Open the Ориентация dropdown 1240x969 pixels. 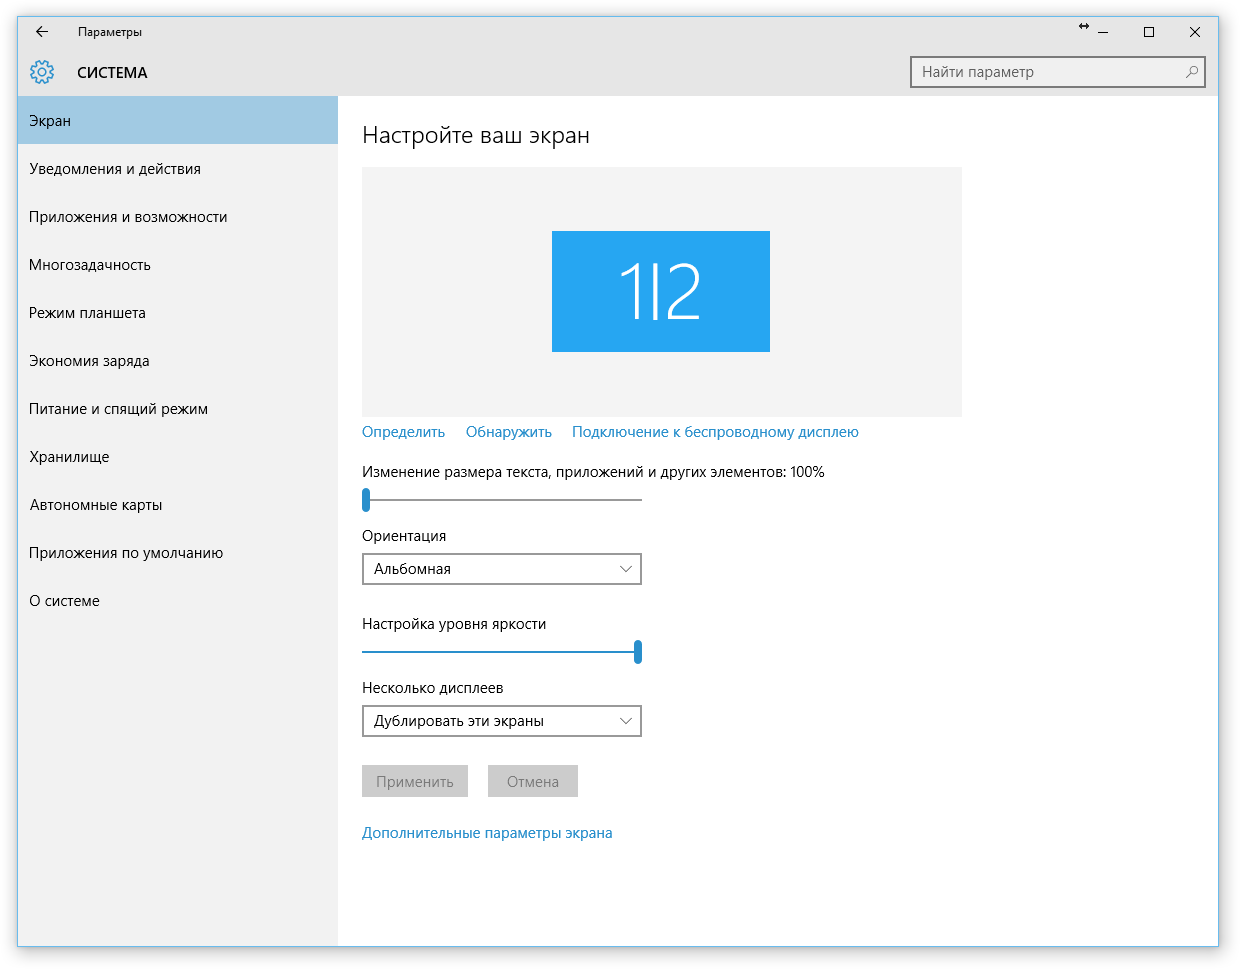pos(501,569)
